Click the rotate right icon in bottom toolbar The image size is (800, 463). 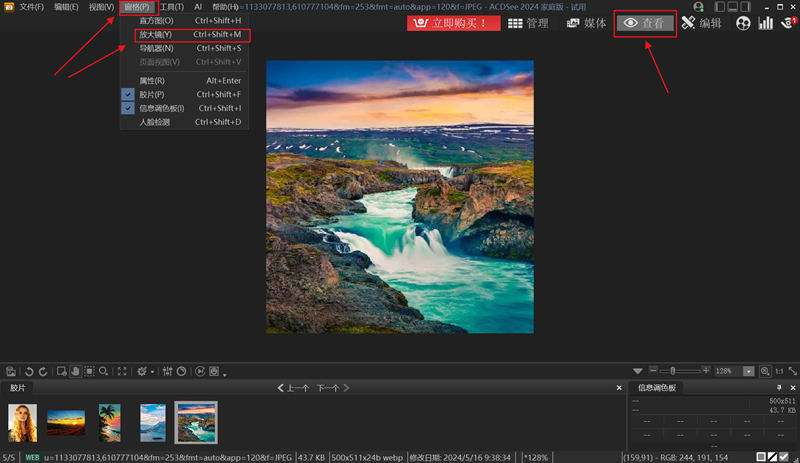pos(42,371)
